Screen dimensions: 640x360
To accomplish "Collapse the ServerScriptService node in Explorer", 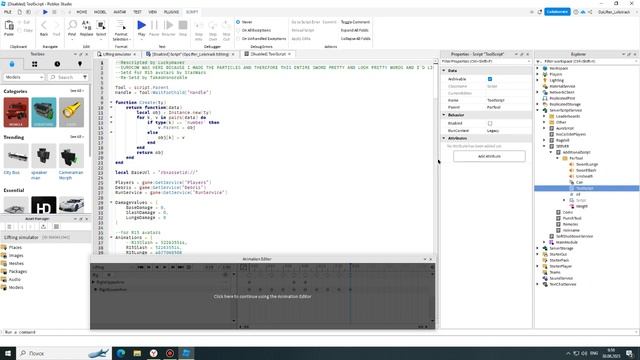I will [x=538, y=110].
